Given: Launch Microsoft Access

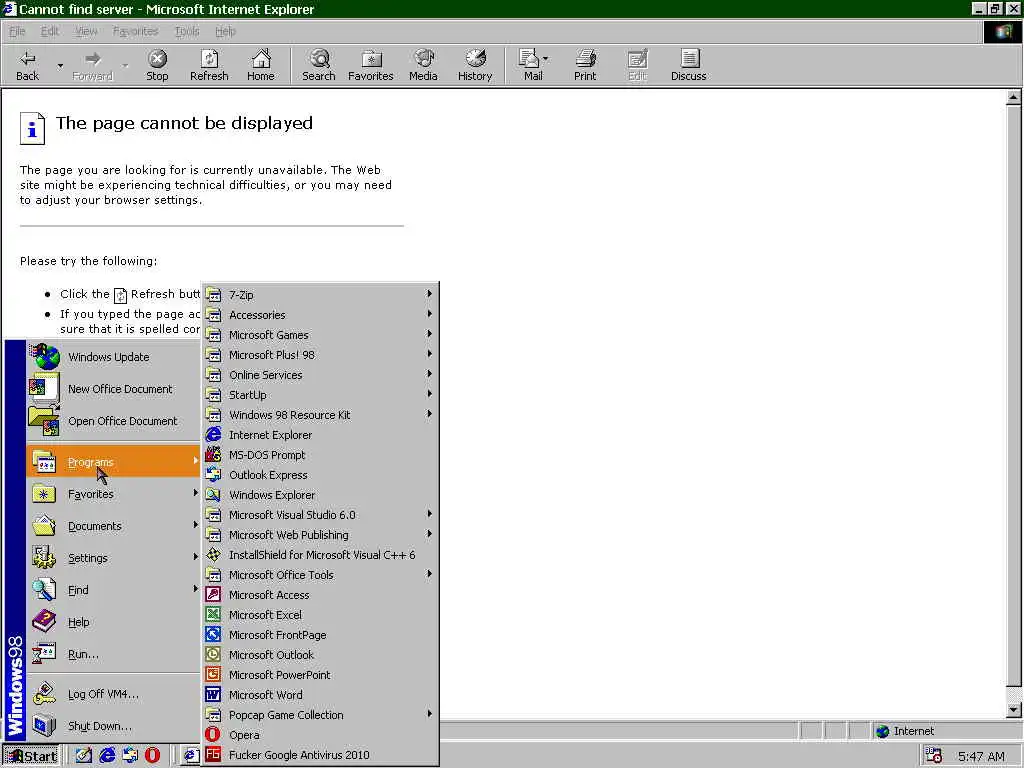Looking at the screenshot, I should [x=320, y=595].
